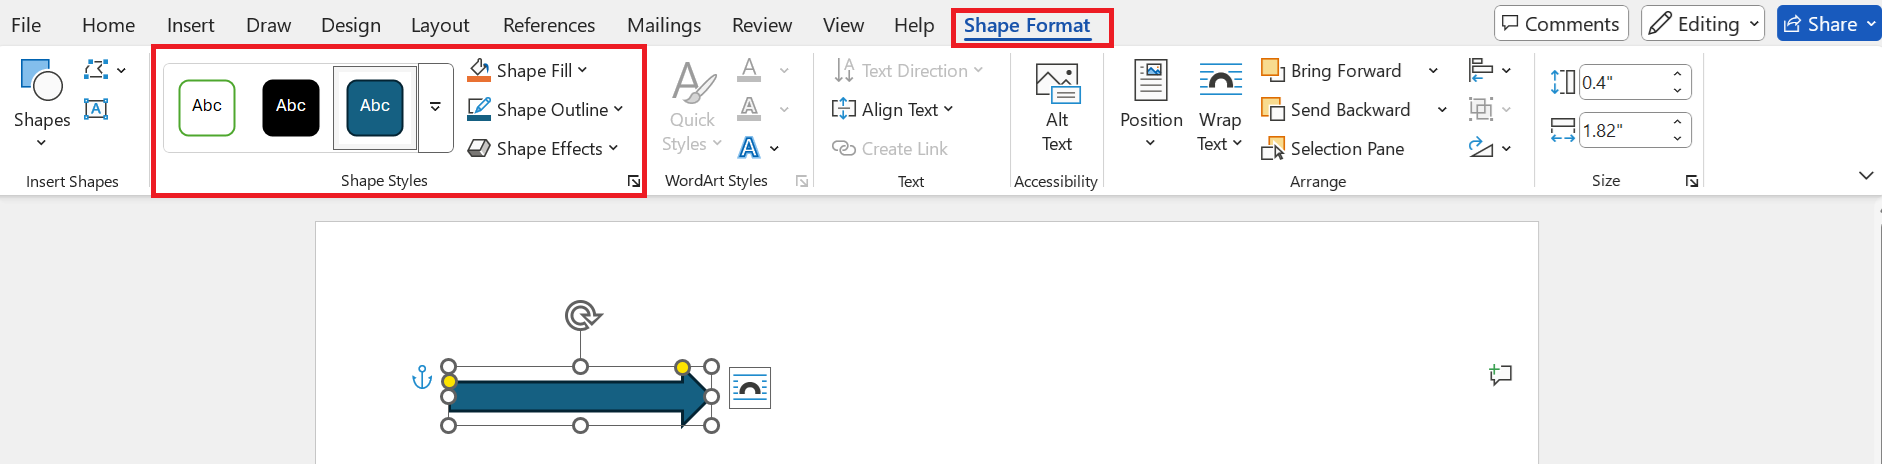Click the Share button
This screenshot has height=464, width=1882.
tap(1829, 24)
